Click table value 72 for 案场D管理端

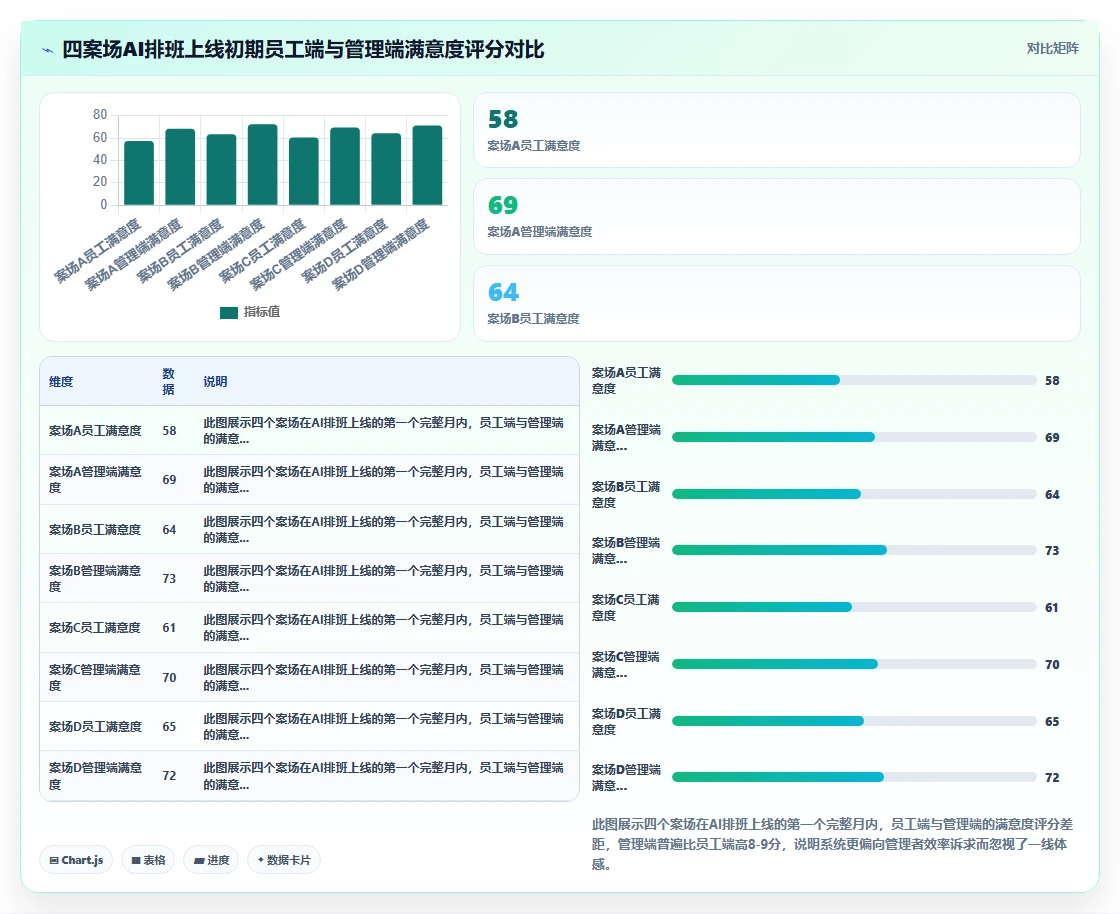tap(169, 775)
